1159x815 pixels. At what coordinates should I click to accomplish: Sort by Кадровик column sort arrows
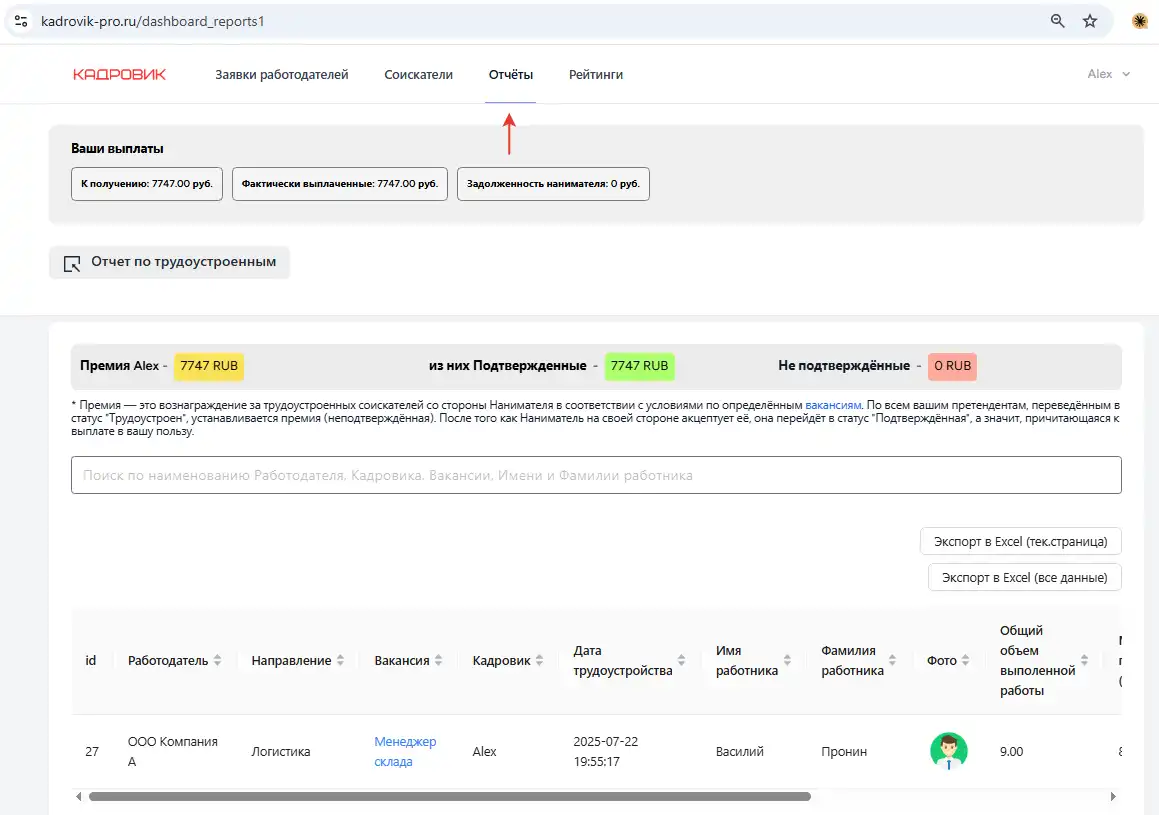540,661
